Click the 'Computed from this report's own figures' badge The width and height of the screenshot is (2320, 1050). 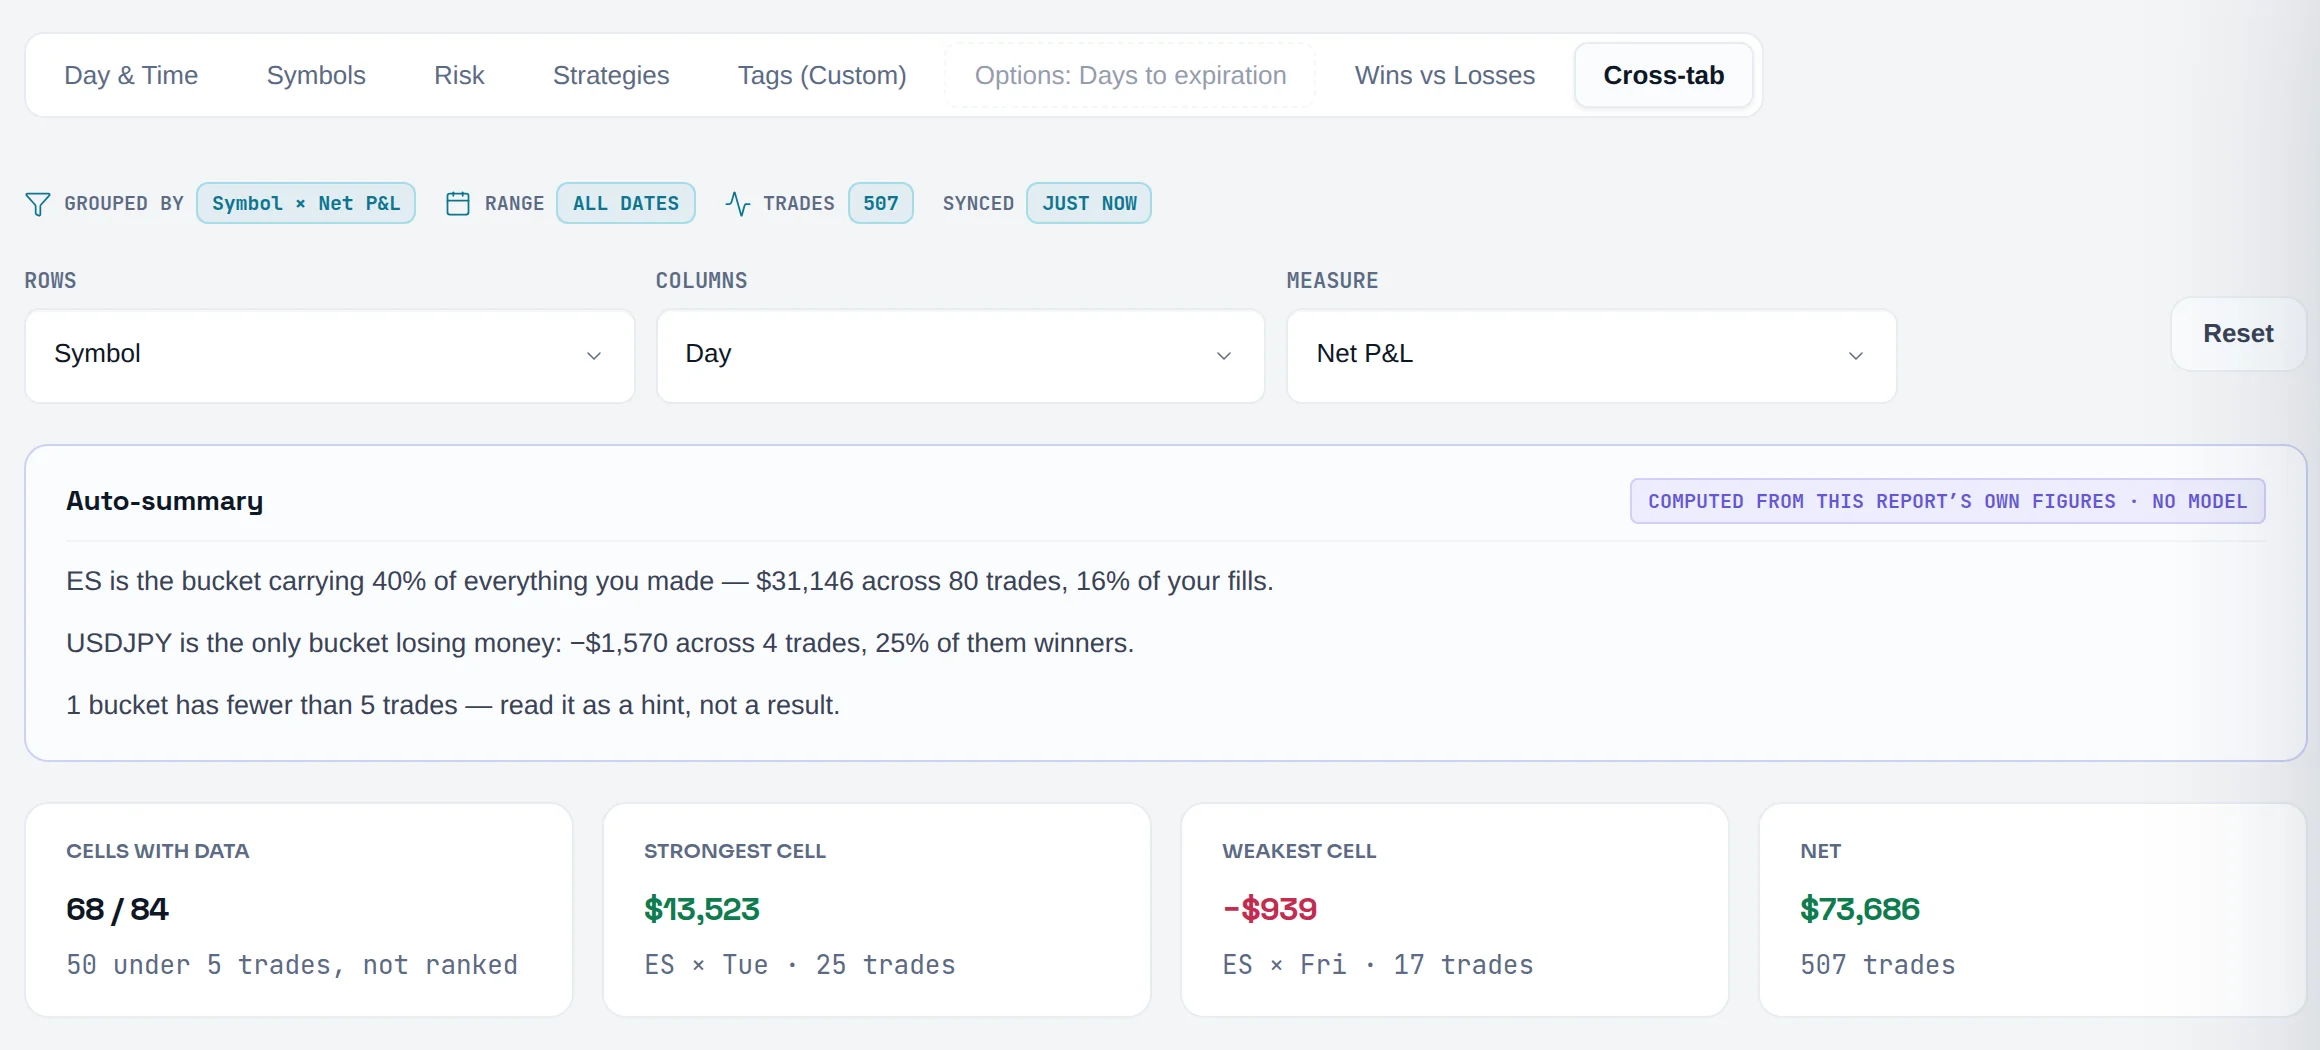tap(1947, 501)
